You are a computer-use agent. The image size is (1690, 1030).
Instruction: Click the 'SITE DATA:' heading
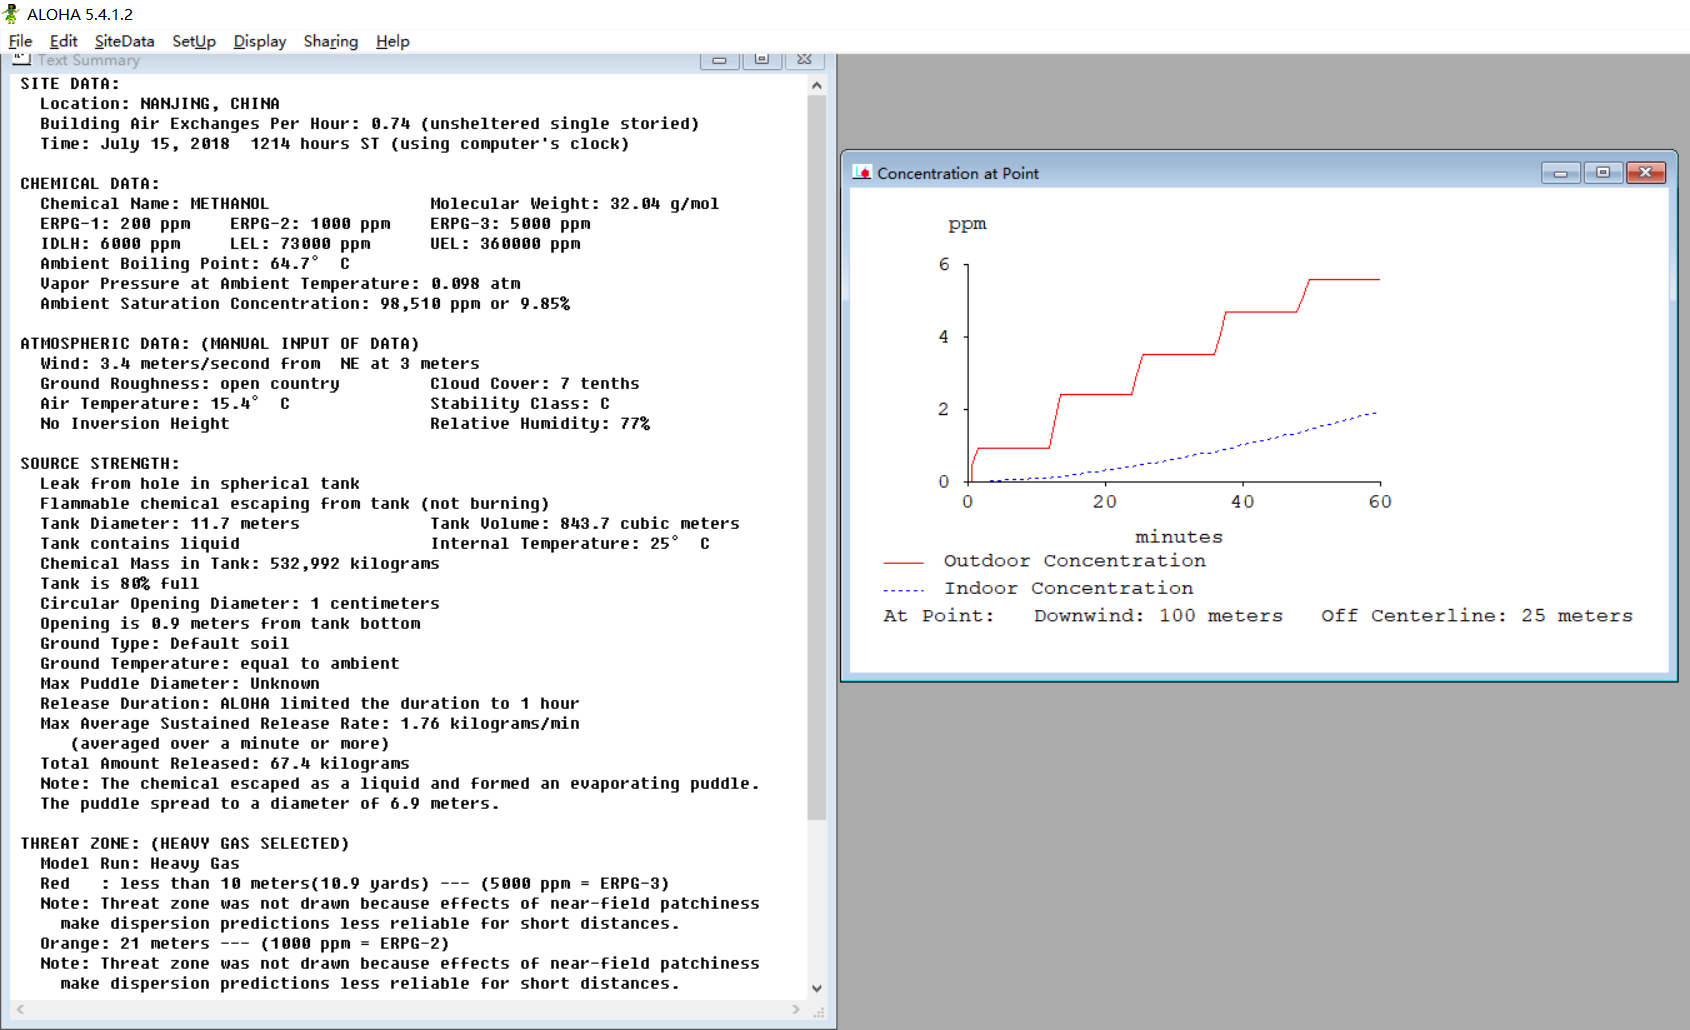click(70, 84)
